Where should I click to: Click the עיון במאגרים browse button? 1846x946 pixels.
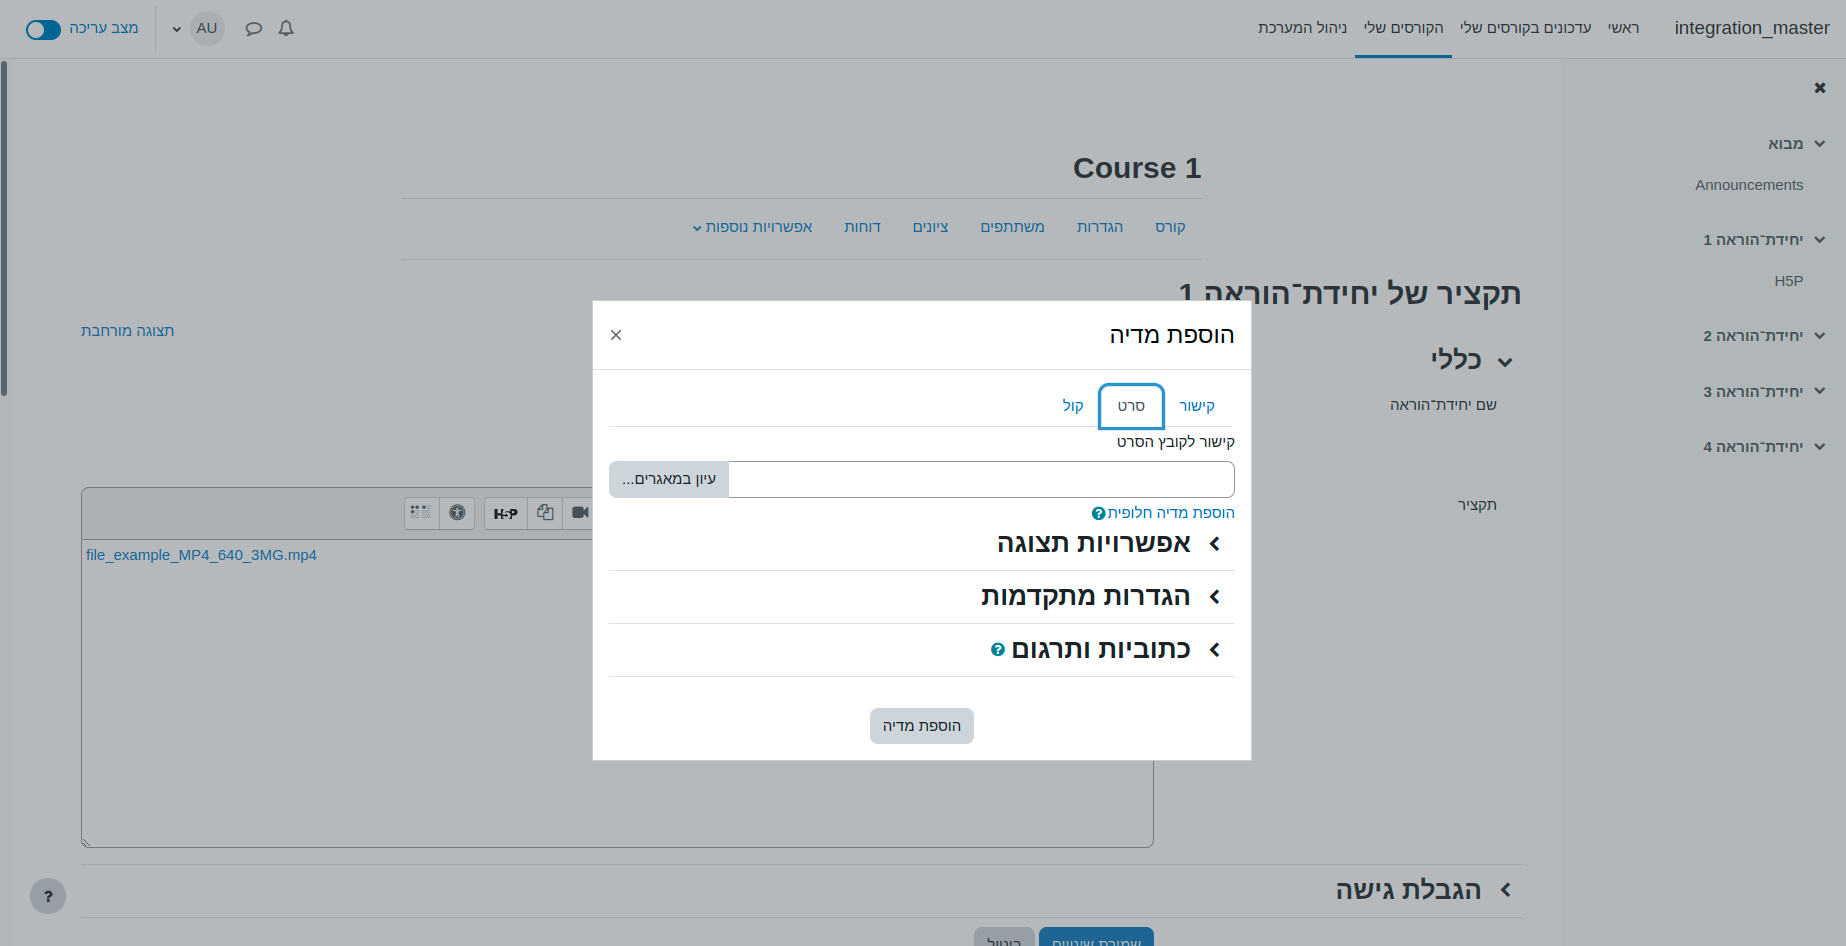click(669, 479)
